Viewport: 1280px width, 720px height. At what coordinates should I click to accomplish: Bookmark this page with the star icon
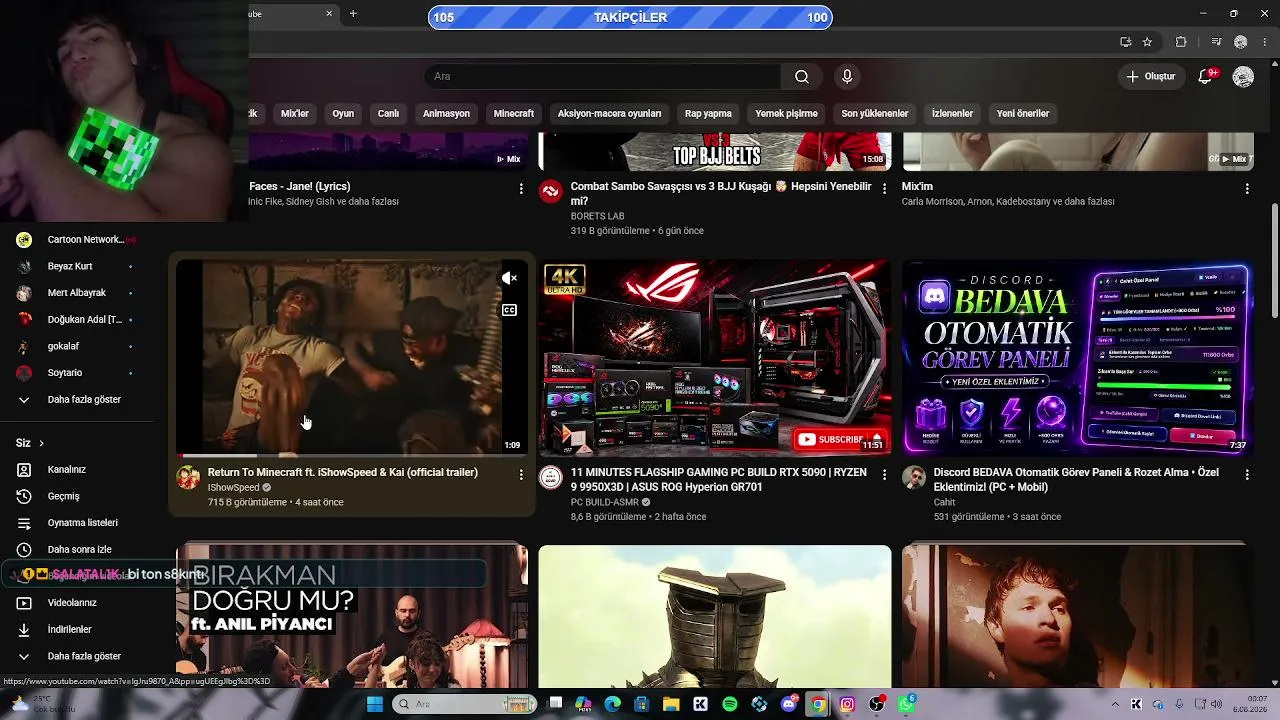1147,42
